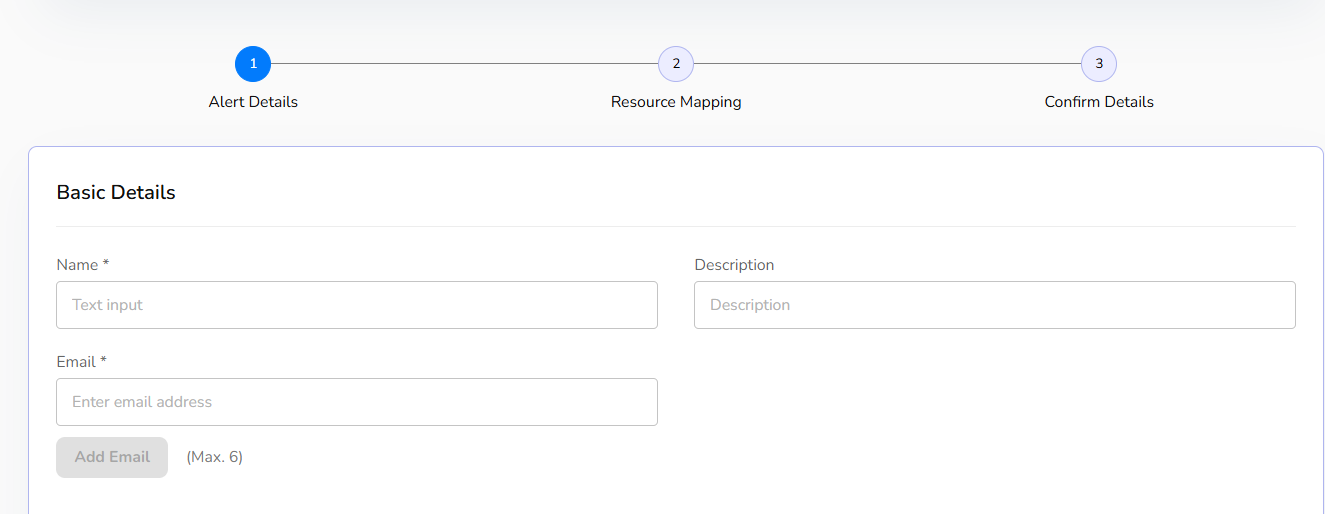Click the Description field label

pyautogui.click(x=734, y=265)
